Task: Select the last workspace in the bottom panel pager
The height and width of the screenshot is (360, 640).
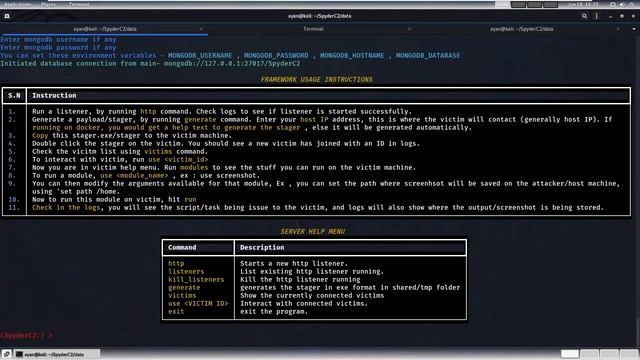Action: [629, 354]
